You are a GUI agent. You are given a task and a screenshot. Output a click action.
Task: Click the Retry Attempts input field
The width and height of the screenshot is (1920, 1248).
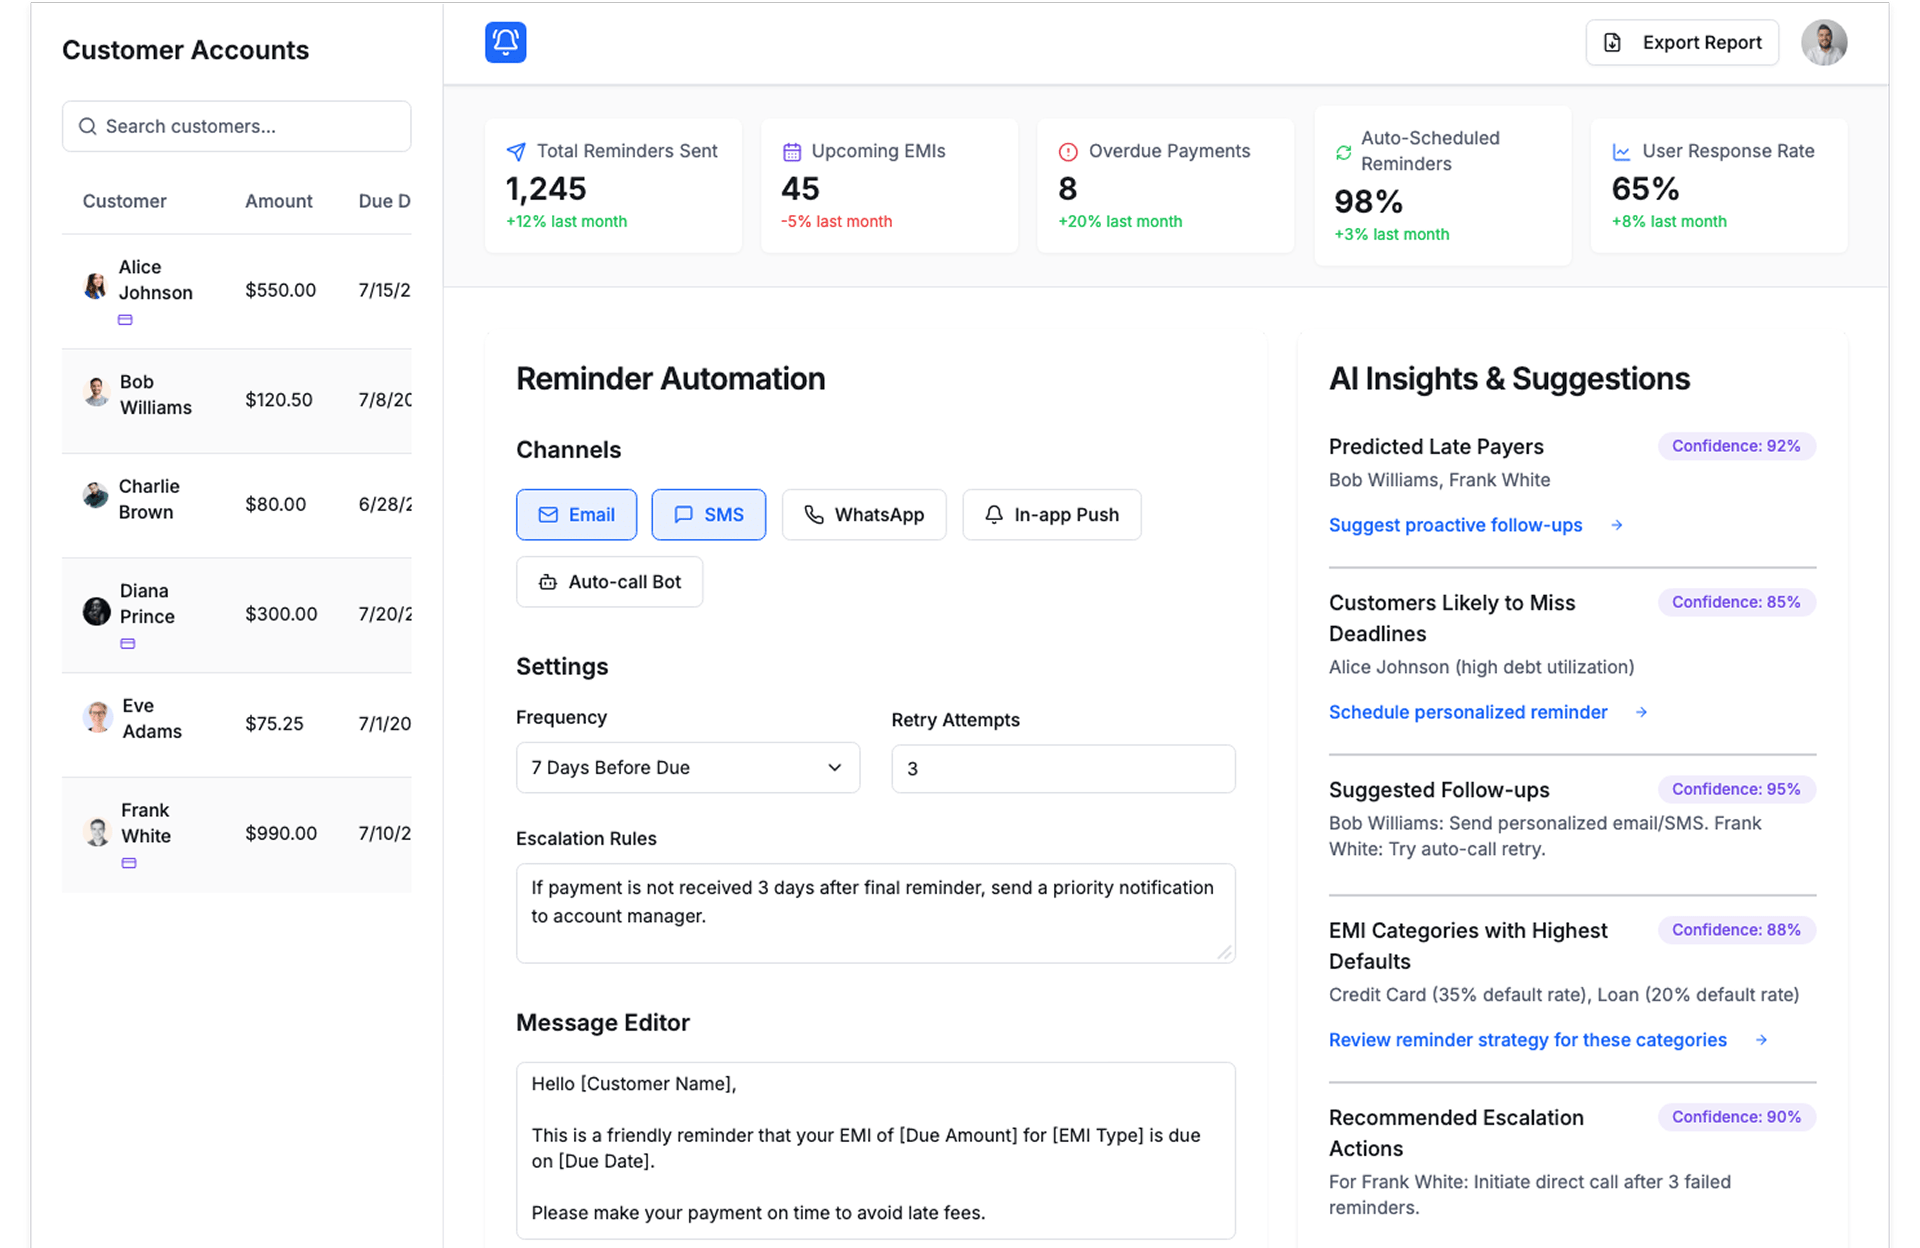(x=1062, y=769)
